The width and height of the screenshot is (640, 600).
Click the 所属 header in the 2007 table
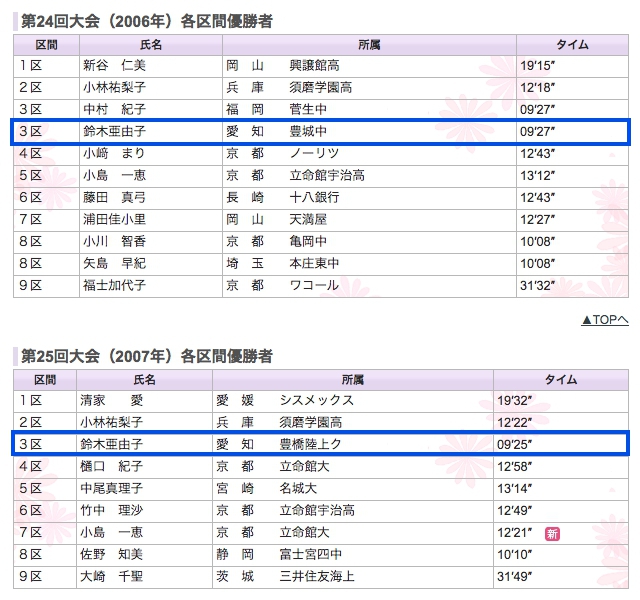point(353,380)
